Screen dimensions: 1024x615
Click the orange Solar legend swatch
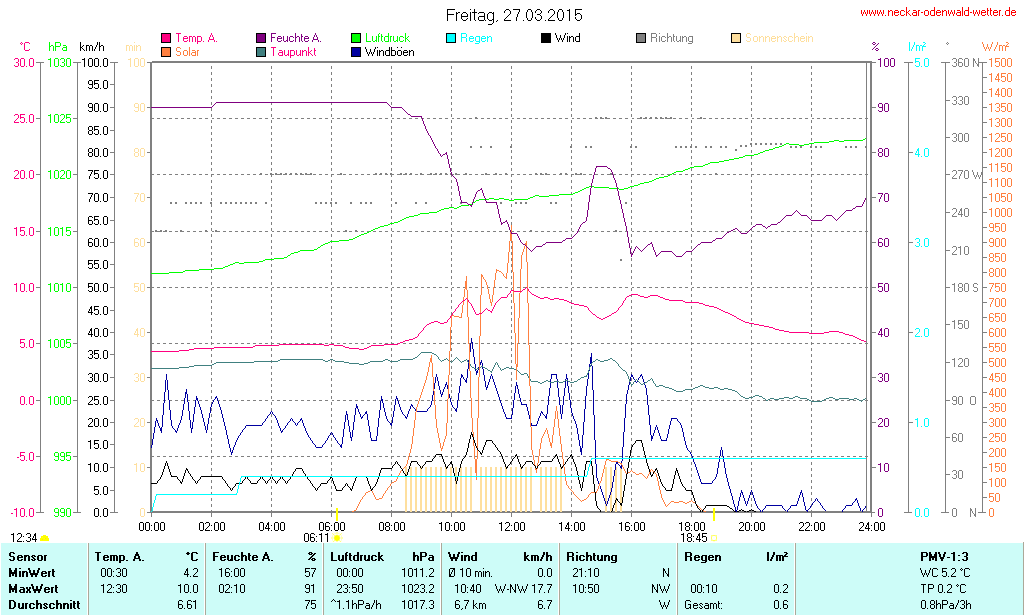click(x=166, y=52)
